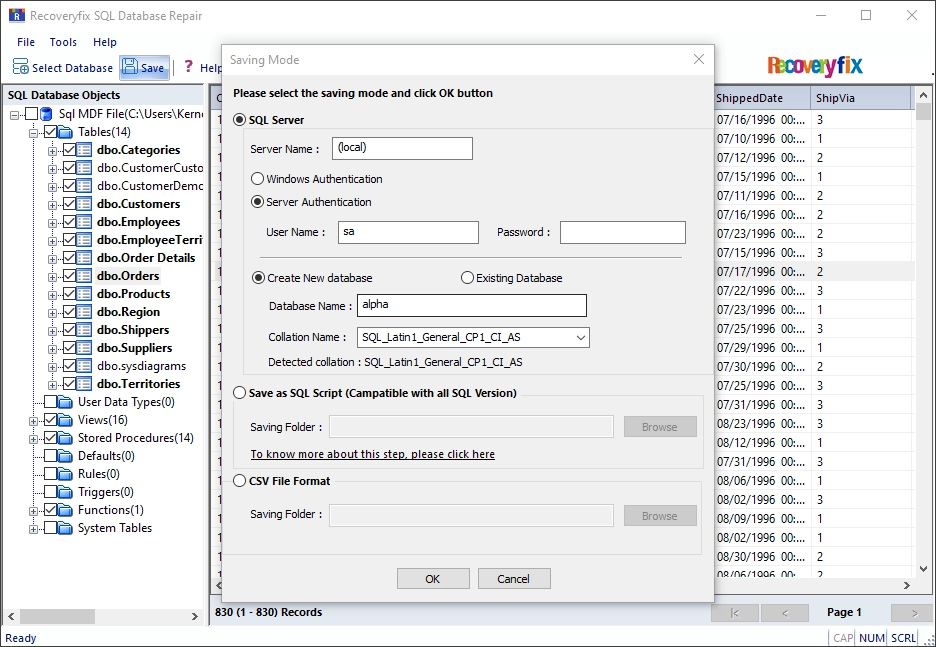Select Windows Authentication radio button
Image resolution: width=936 pixels, height=647 pixels.
(x=257, y=178)
